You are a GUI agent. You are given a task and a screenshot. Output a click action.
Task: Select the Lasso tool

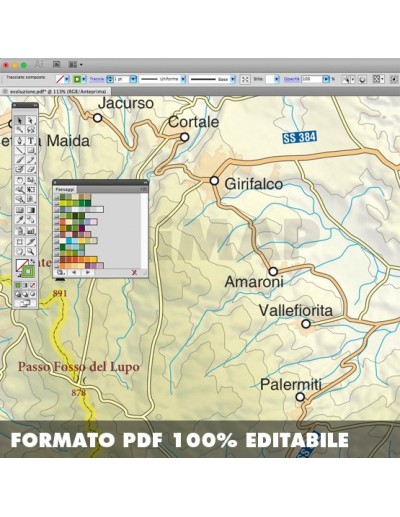pyautogui.click(x=31, y=130)
